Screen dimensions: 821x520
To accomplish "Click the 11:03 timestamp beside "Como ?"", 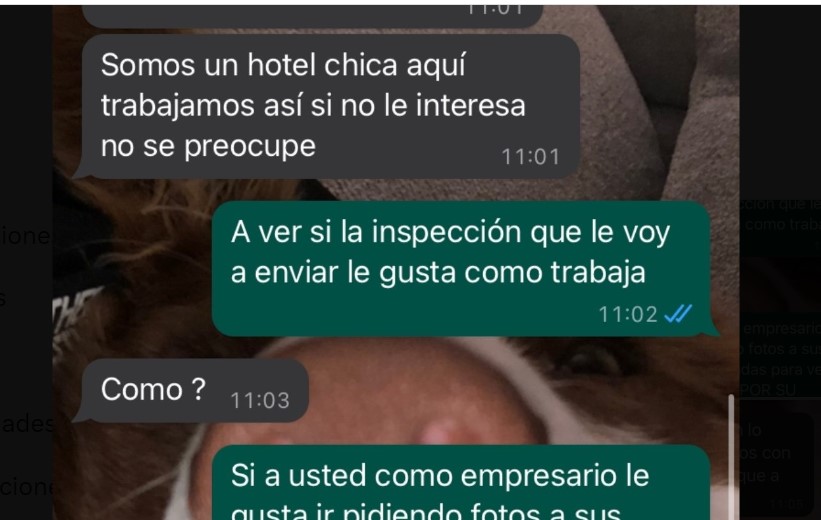I will coord(260,401).
